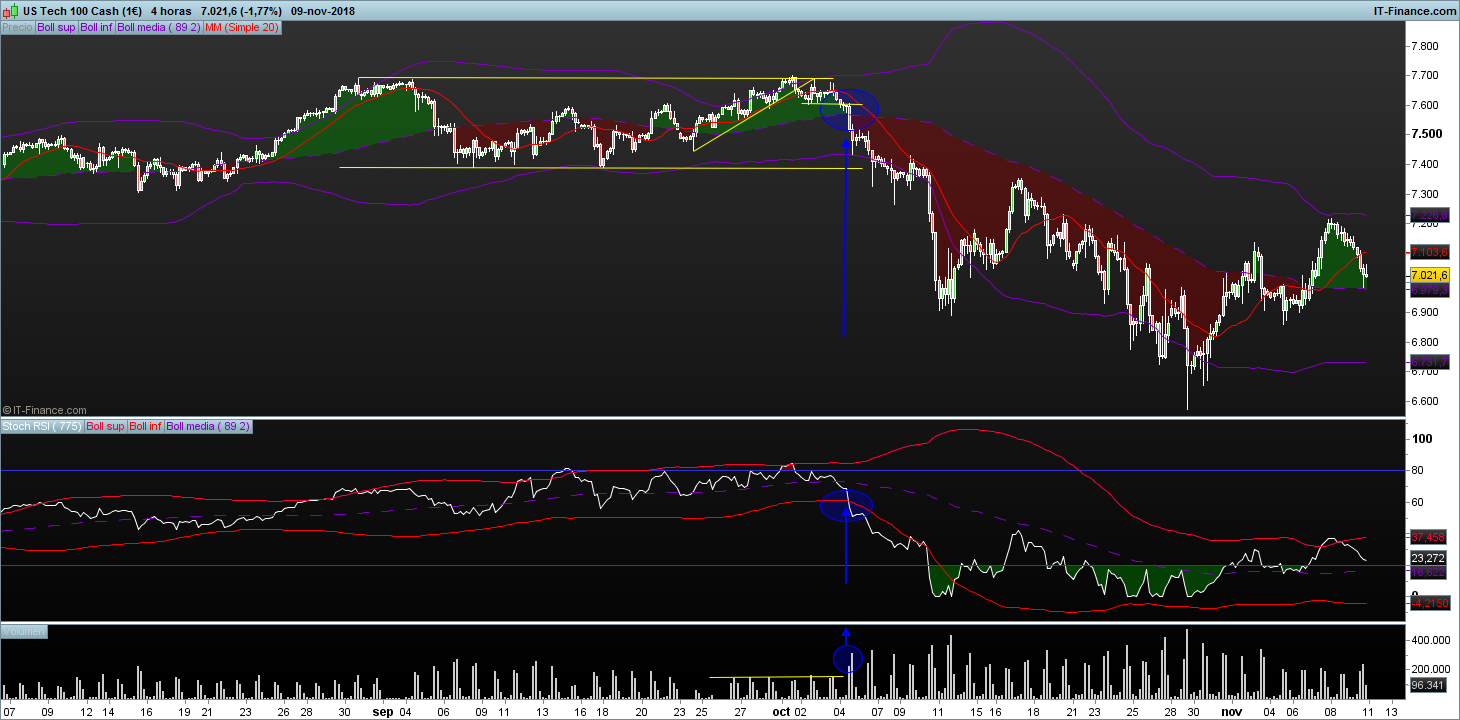1460x720 pixels.
Task: Click the purple 6.731,7 lower band price tag
Action: (1428, 362)
